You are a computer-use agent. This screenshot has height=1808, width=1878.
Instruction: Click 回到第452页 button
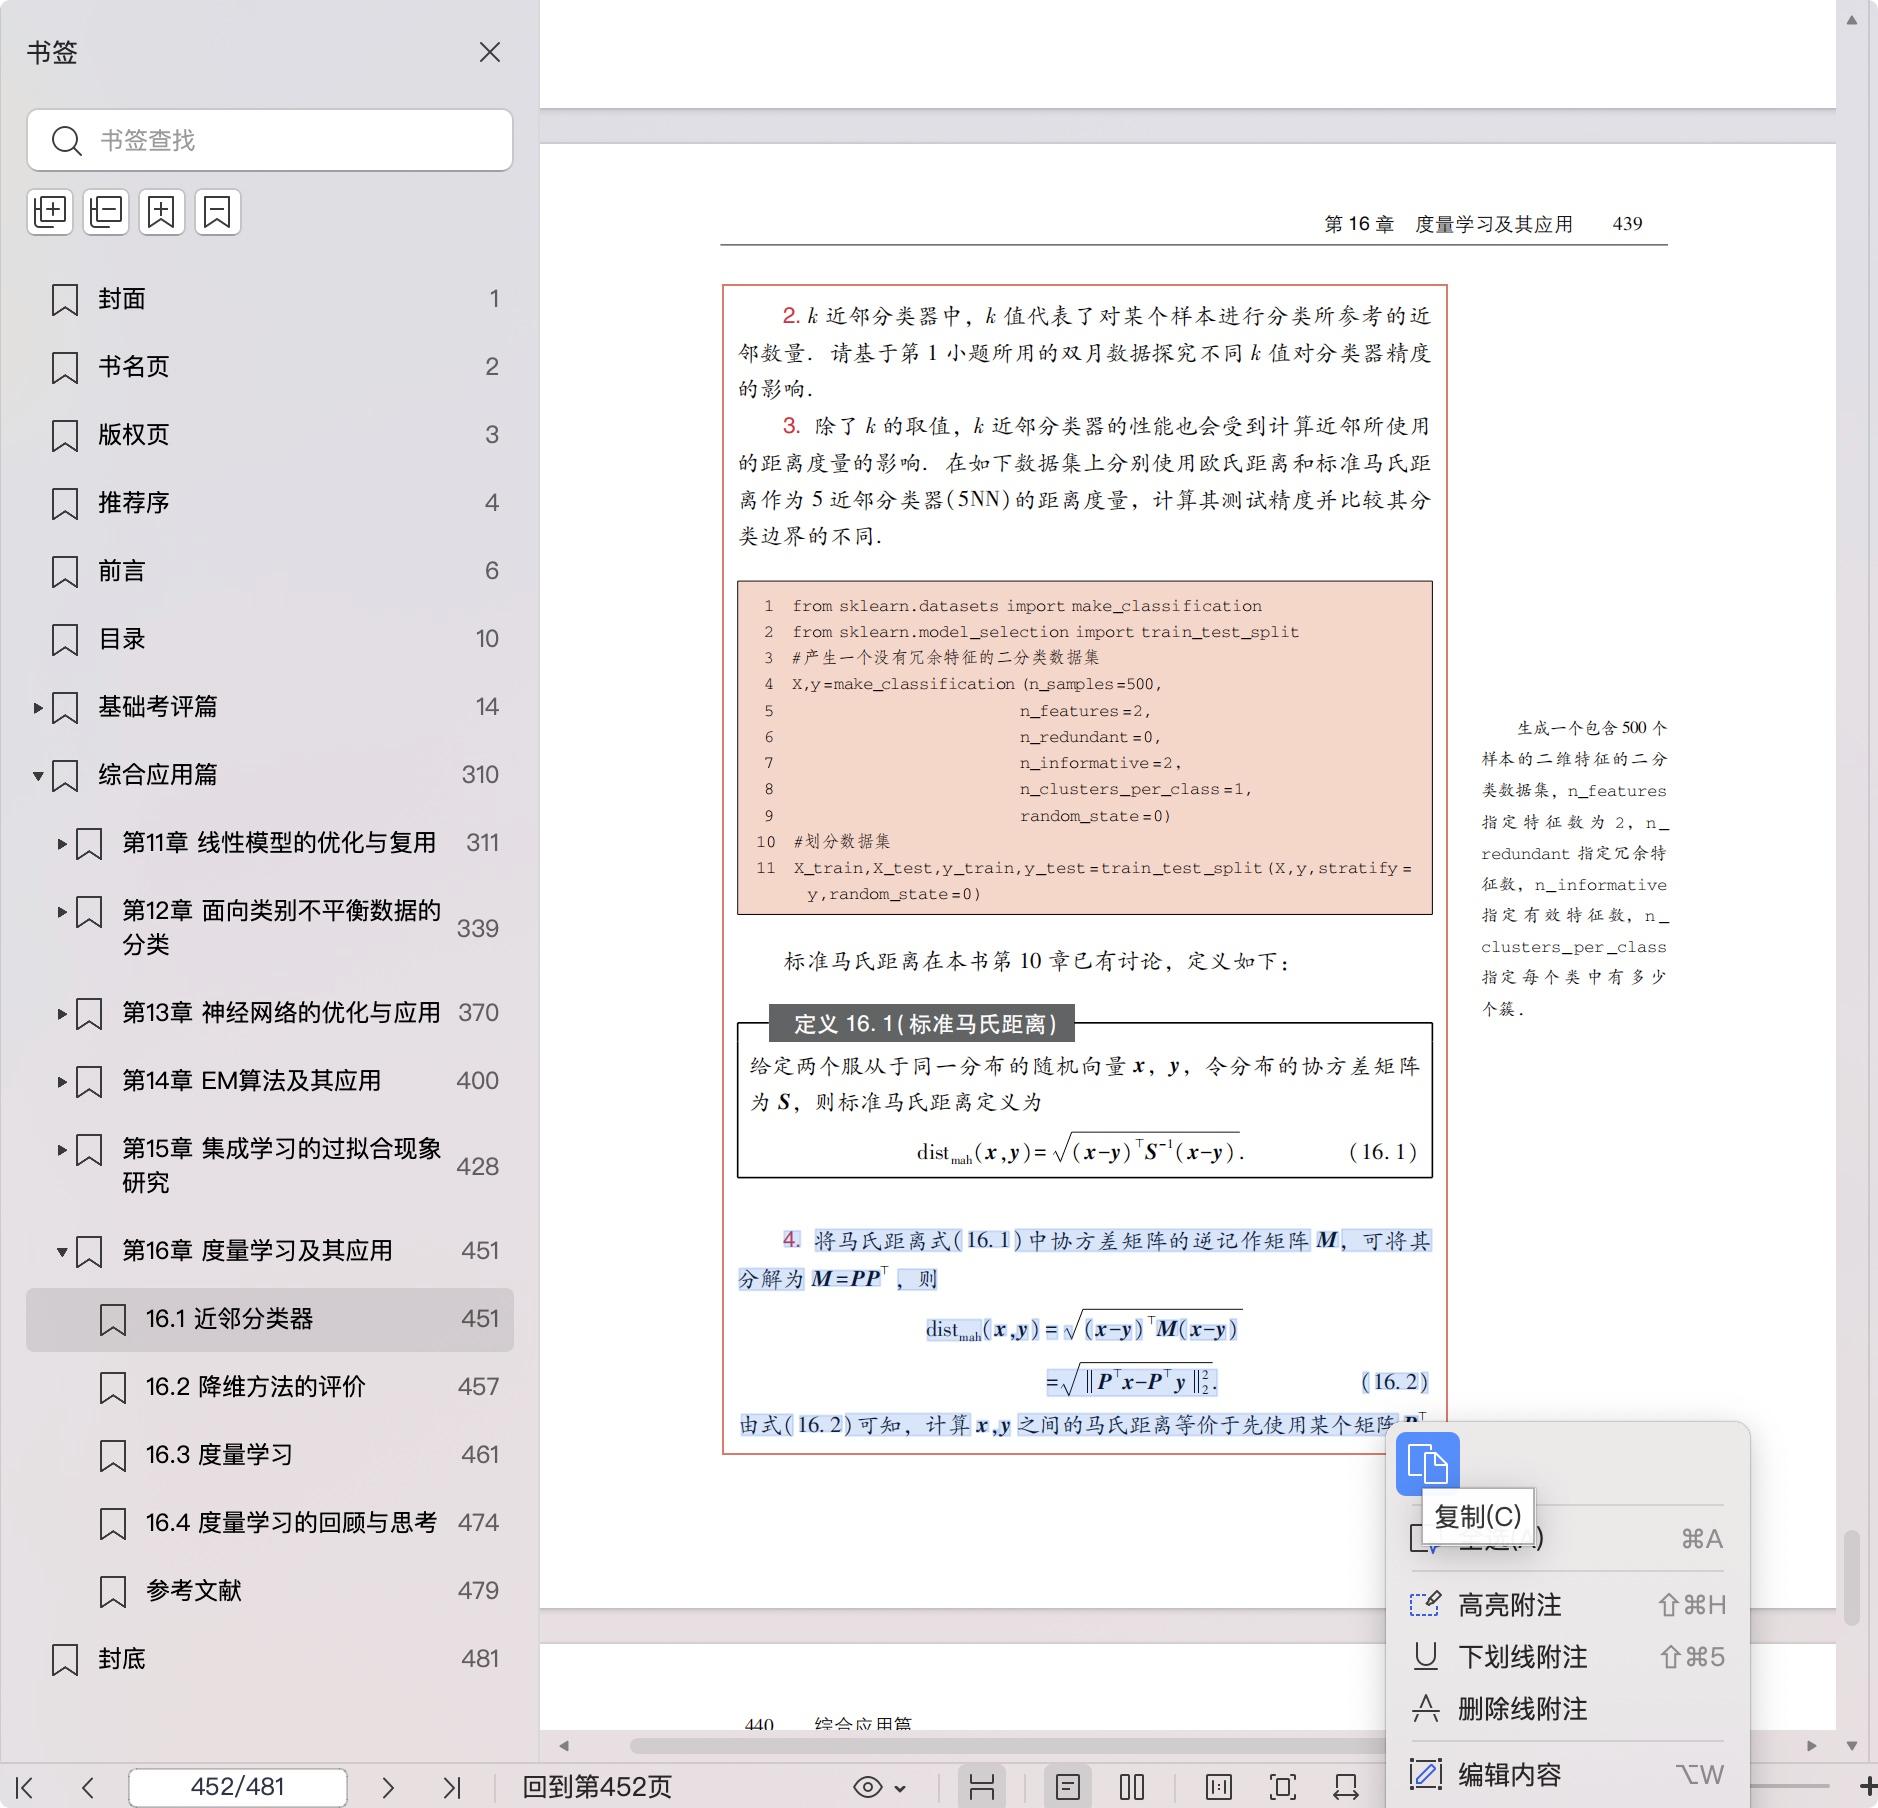tap(597, 1787)
